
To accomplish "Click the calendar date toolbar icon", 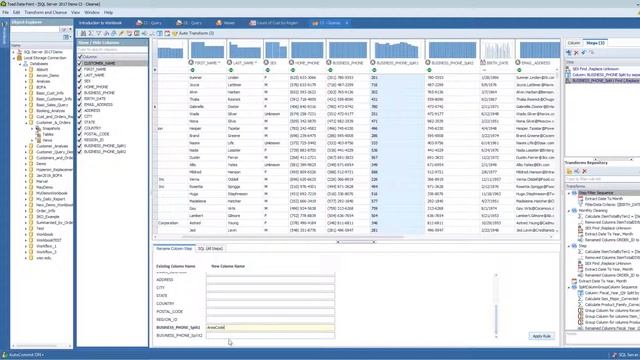I will click(167, 33).
